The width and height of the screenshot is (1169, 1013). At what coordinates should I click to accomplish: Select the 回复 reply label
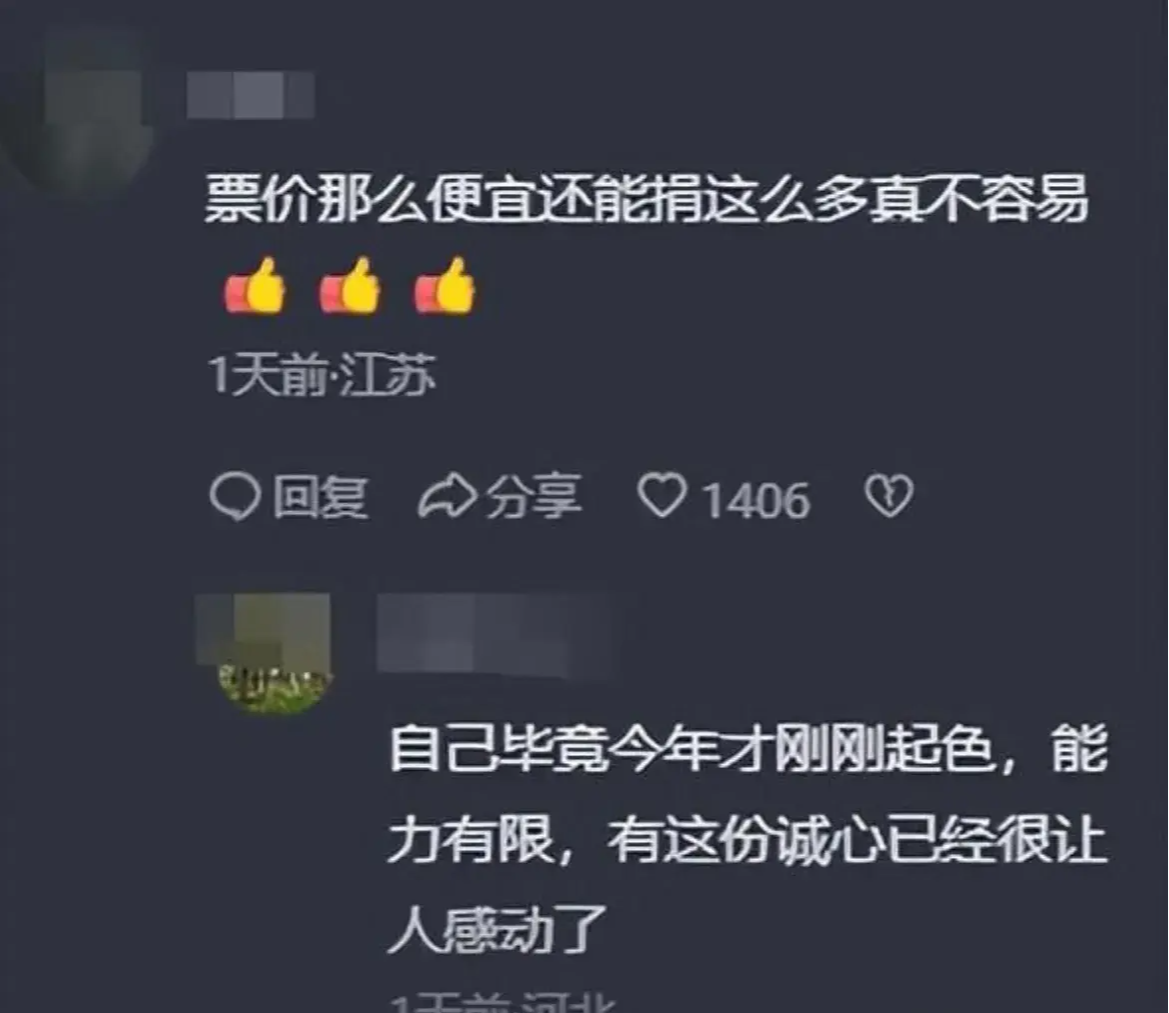[320, 497]
